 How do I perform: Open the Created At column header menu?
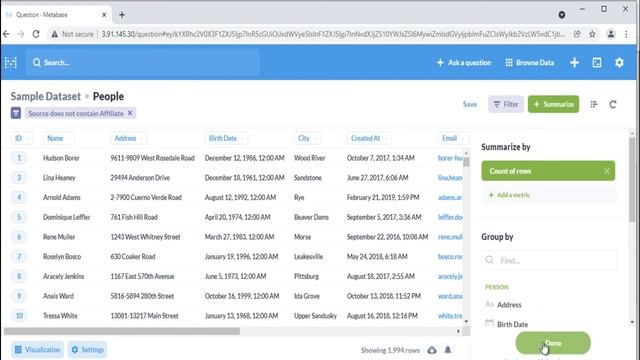(369, 138)
